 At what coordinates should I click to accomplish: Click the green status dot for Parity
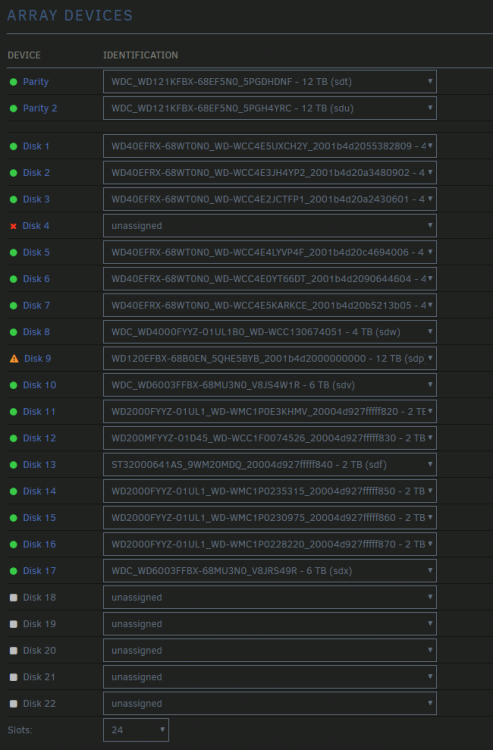click(13, 82)
